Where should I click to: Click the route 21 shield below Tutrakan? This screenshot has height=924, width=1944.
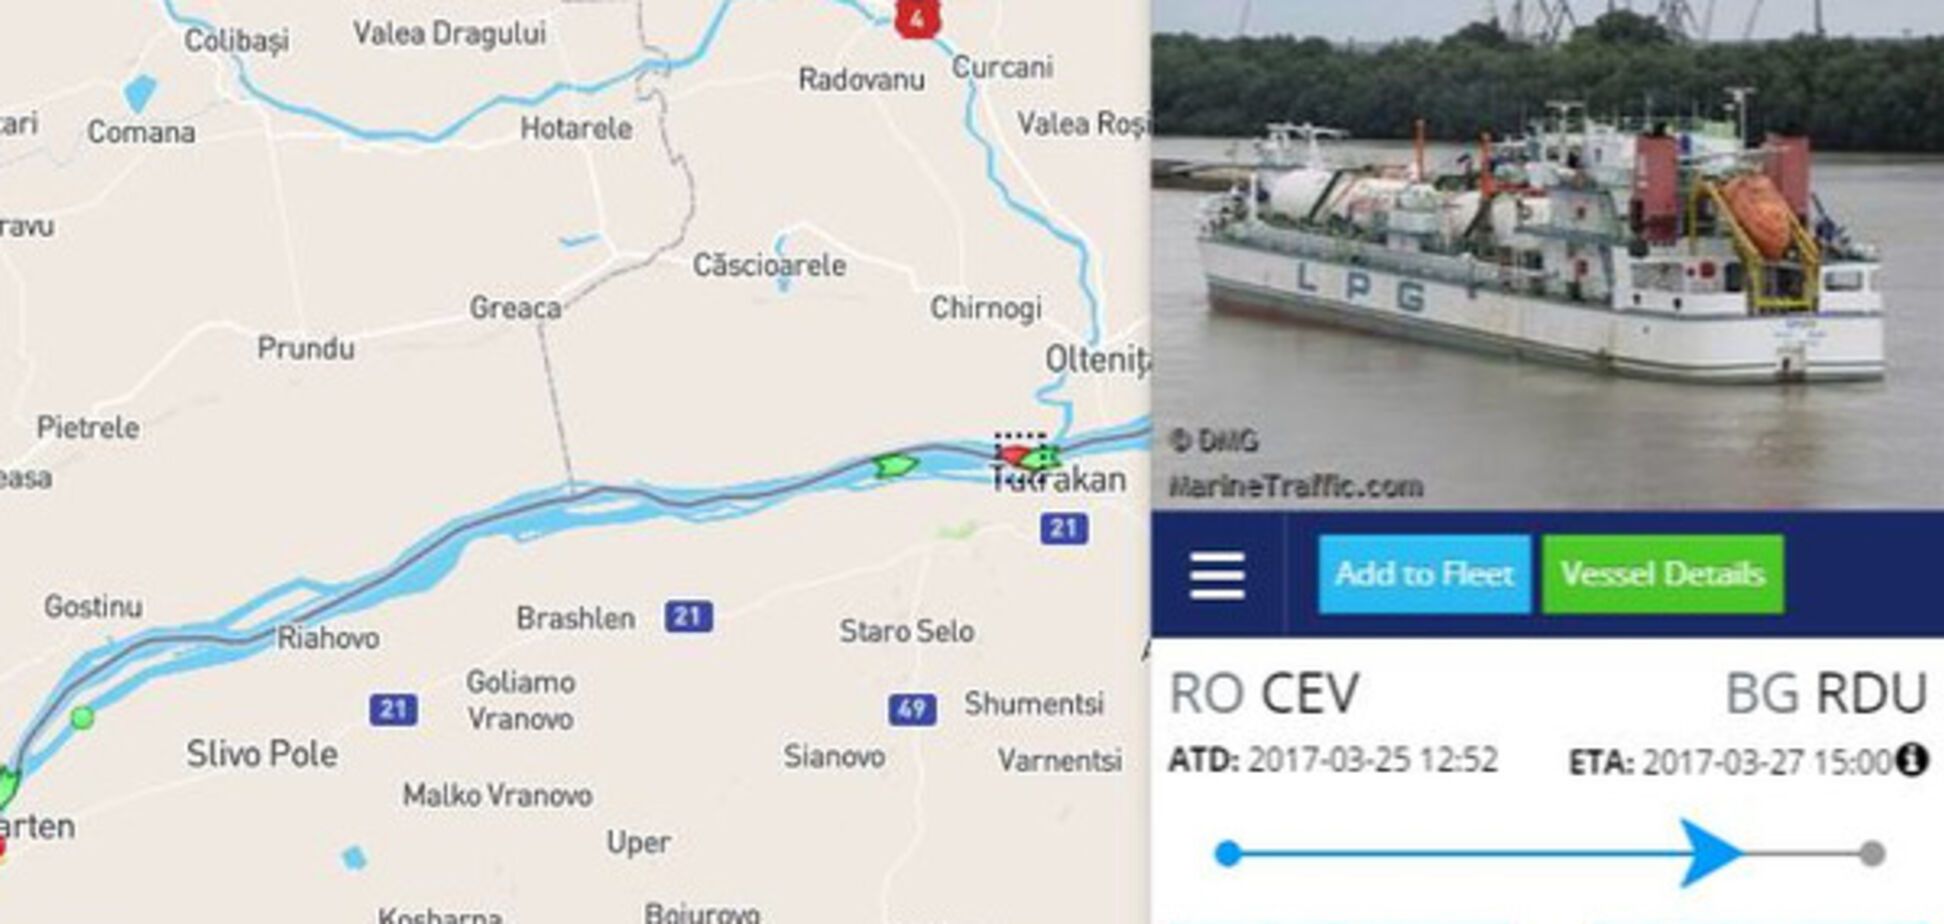[x=1064, y=528]
